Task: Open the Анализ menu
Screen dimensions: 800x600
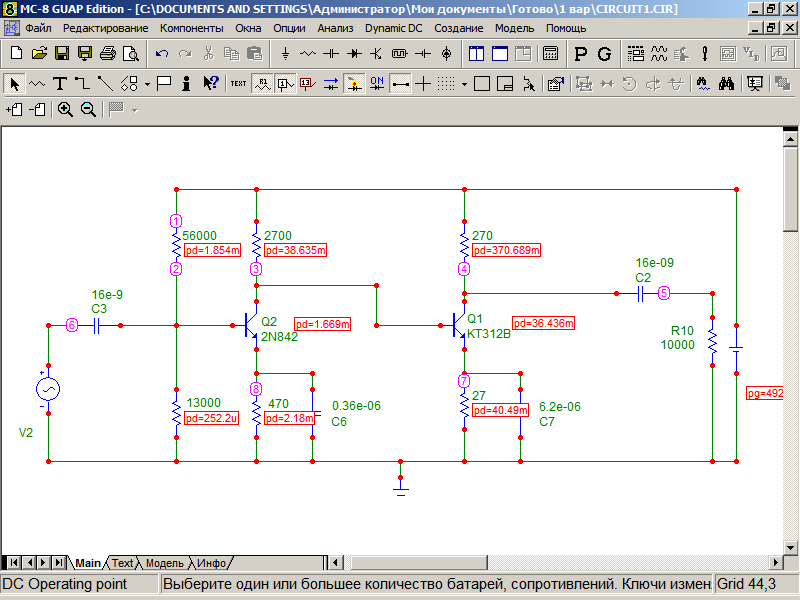Action: 335,28
